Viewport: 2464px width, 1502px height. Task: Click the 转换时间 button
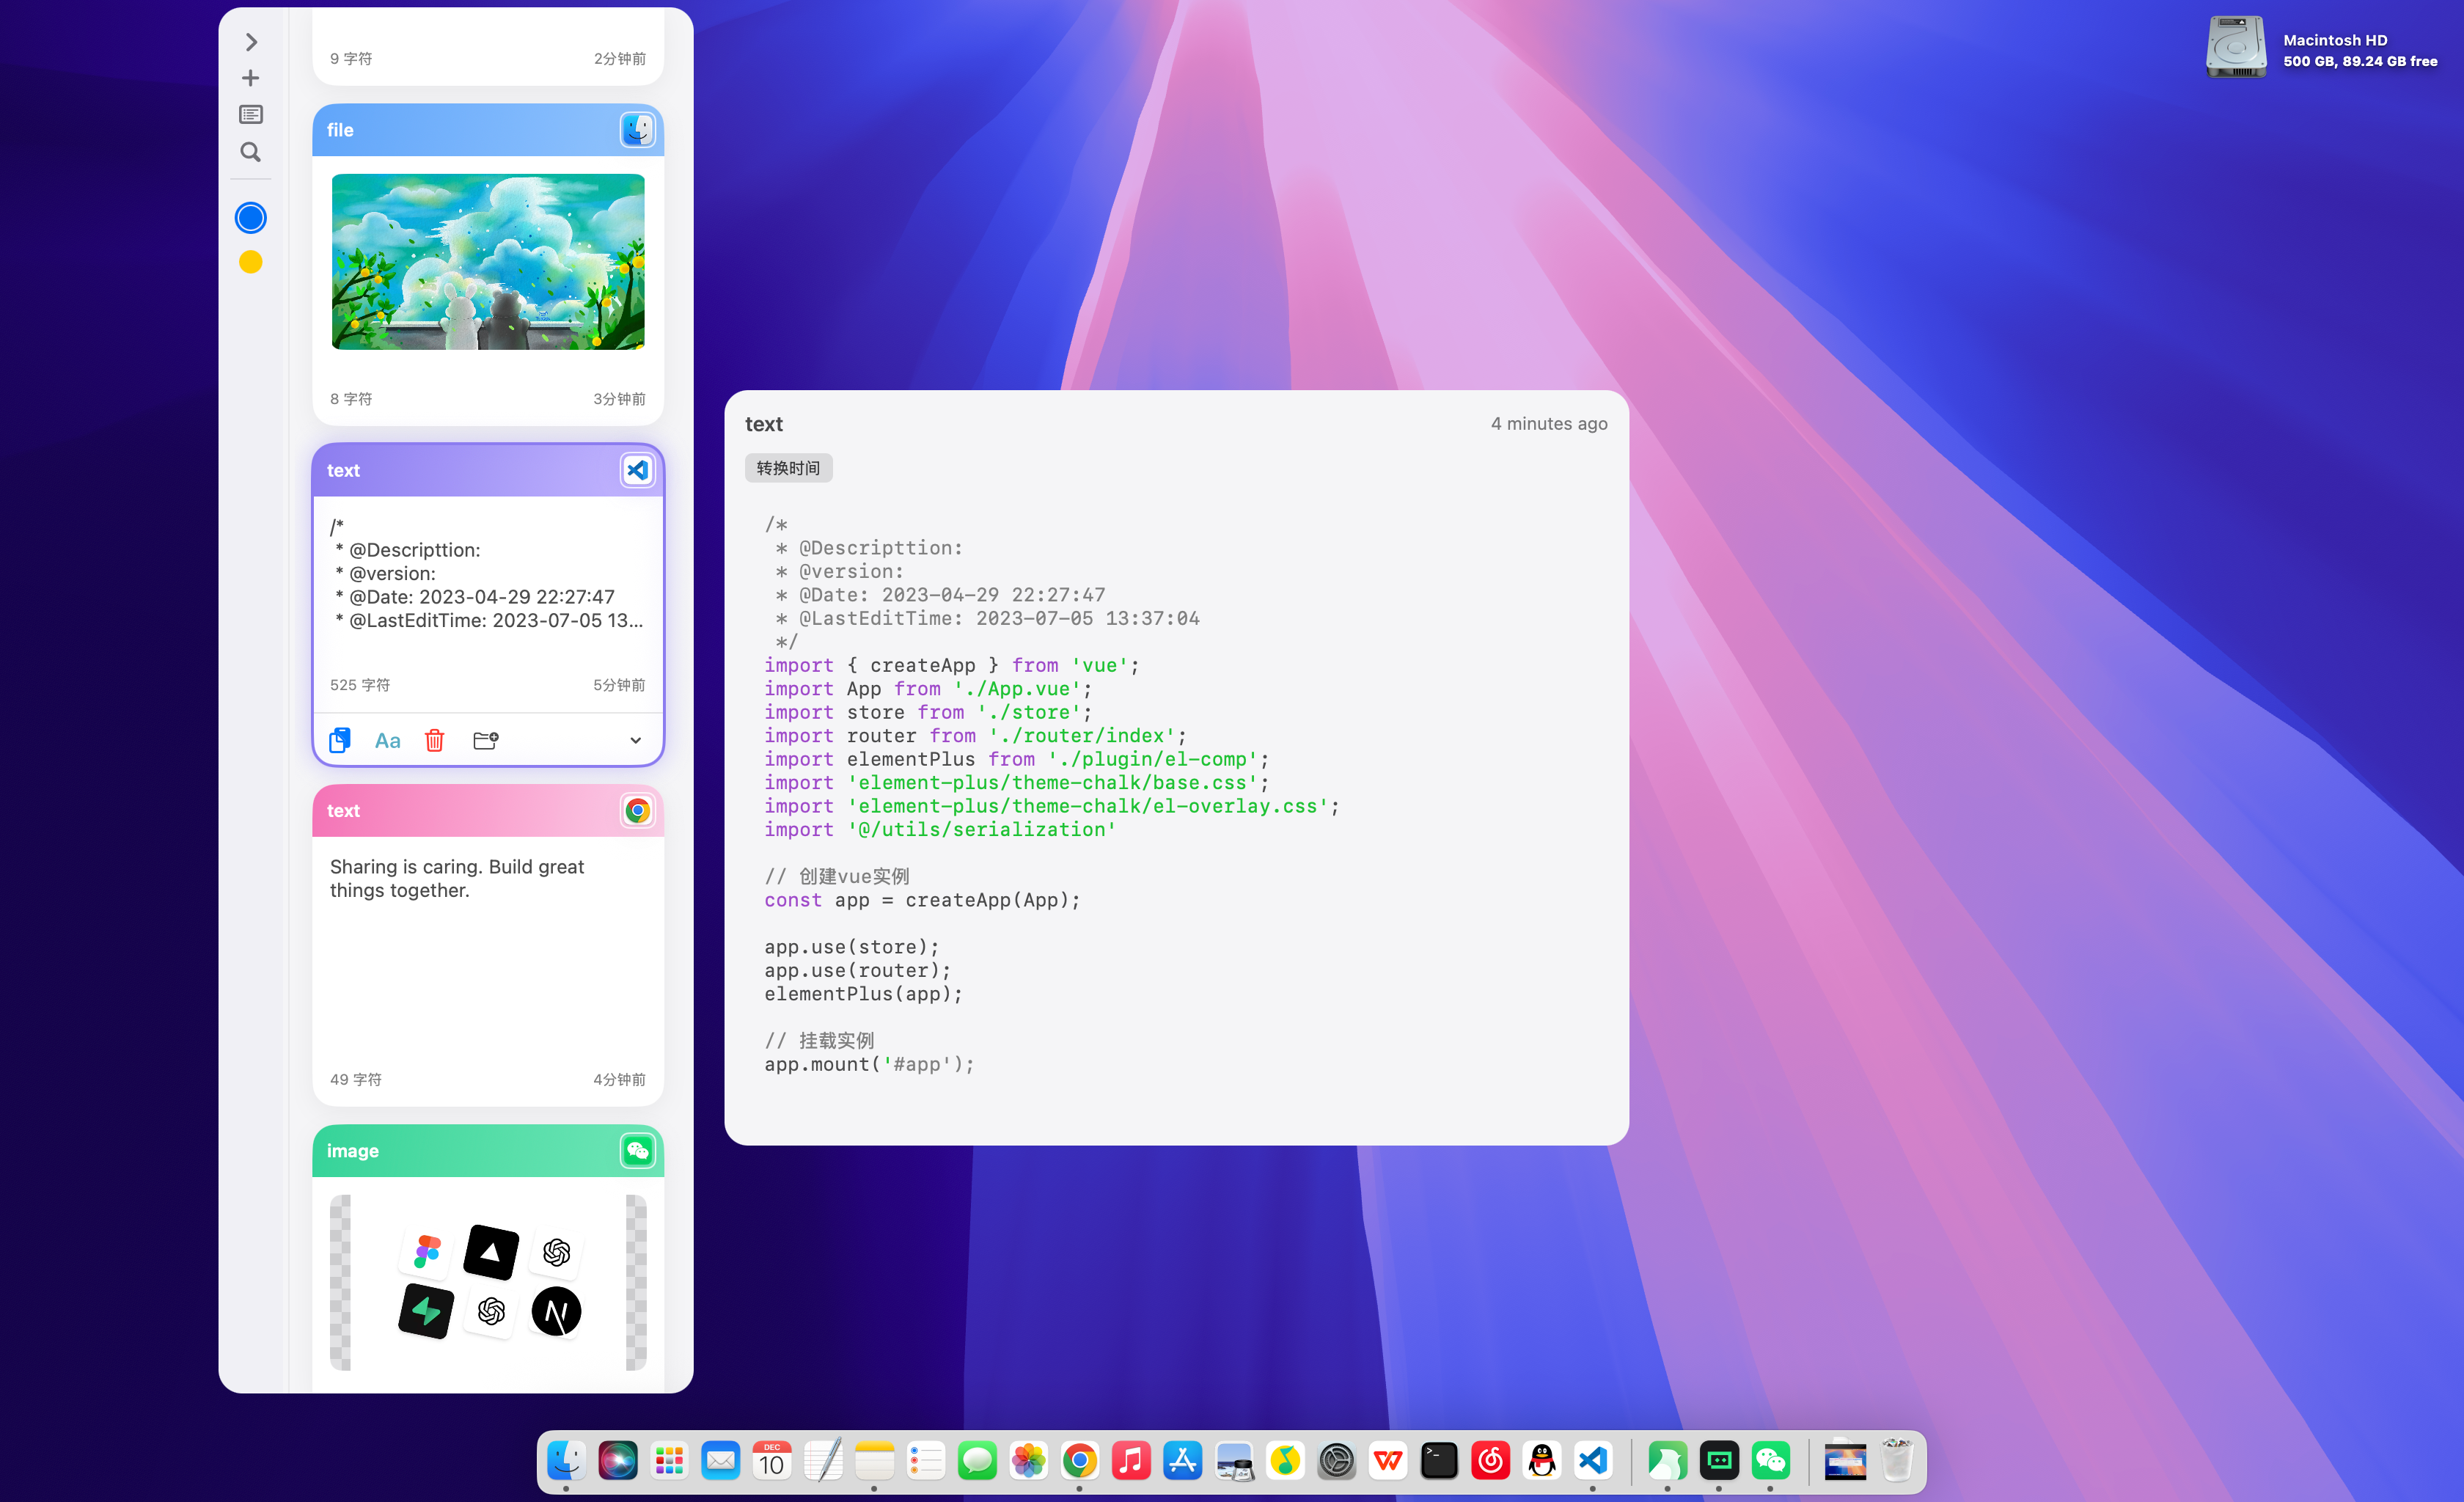(788, 468)
